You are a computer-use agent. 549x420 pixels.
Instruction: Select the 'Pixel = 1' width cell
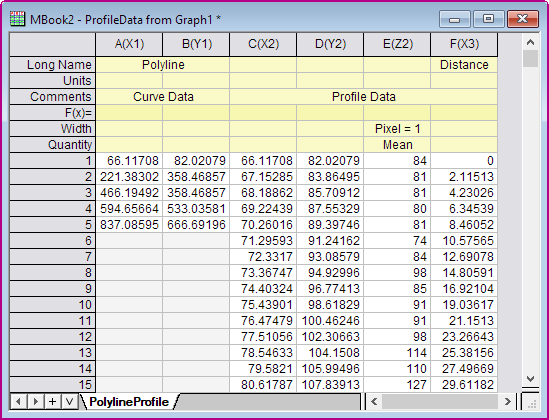397,129
